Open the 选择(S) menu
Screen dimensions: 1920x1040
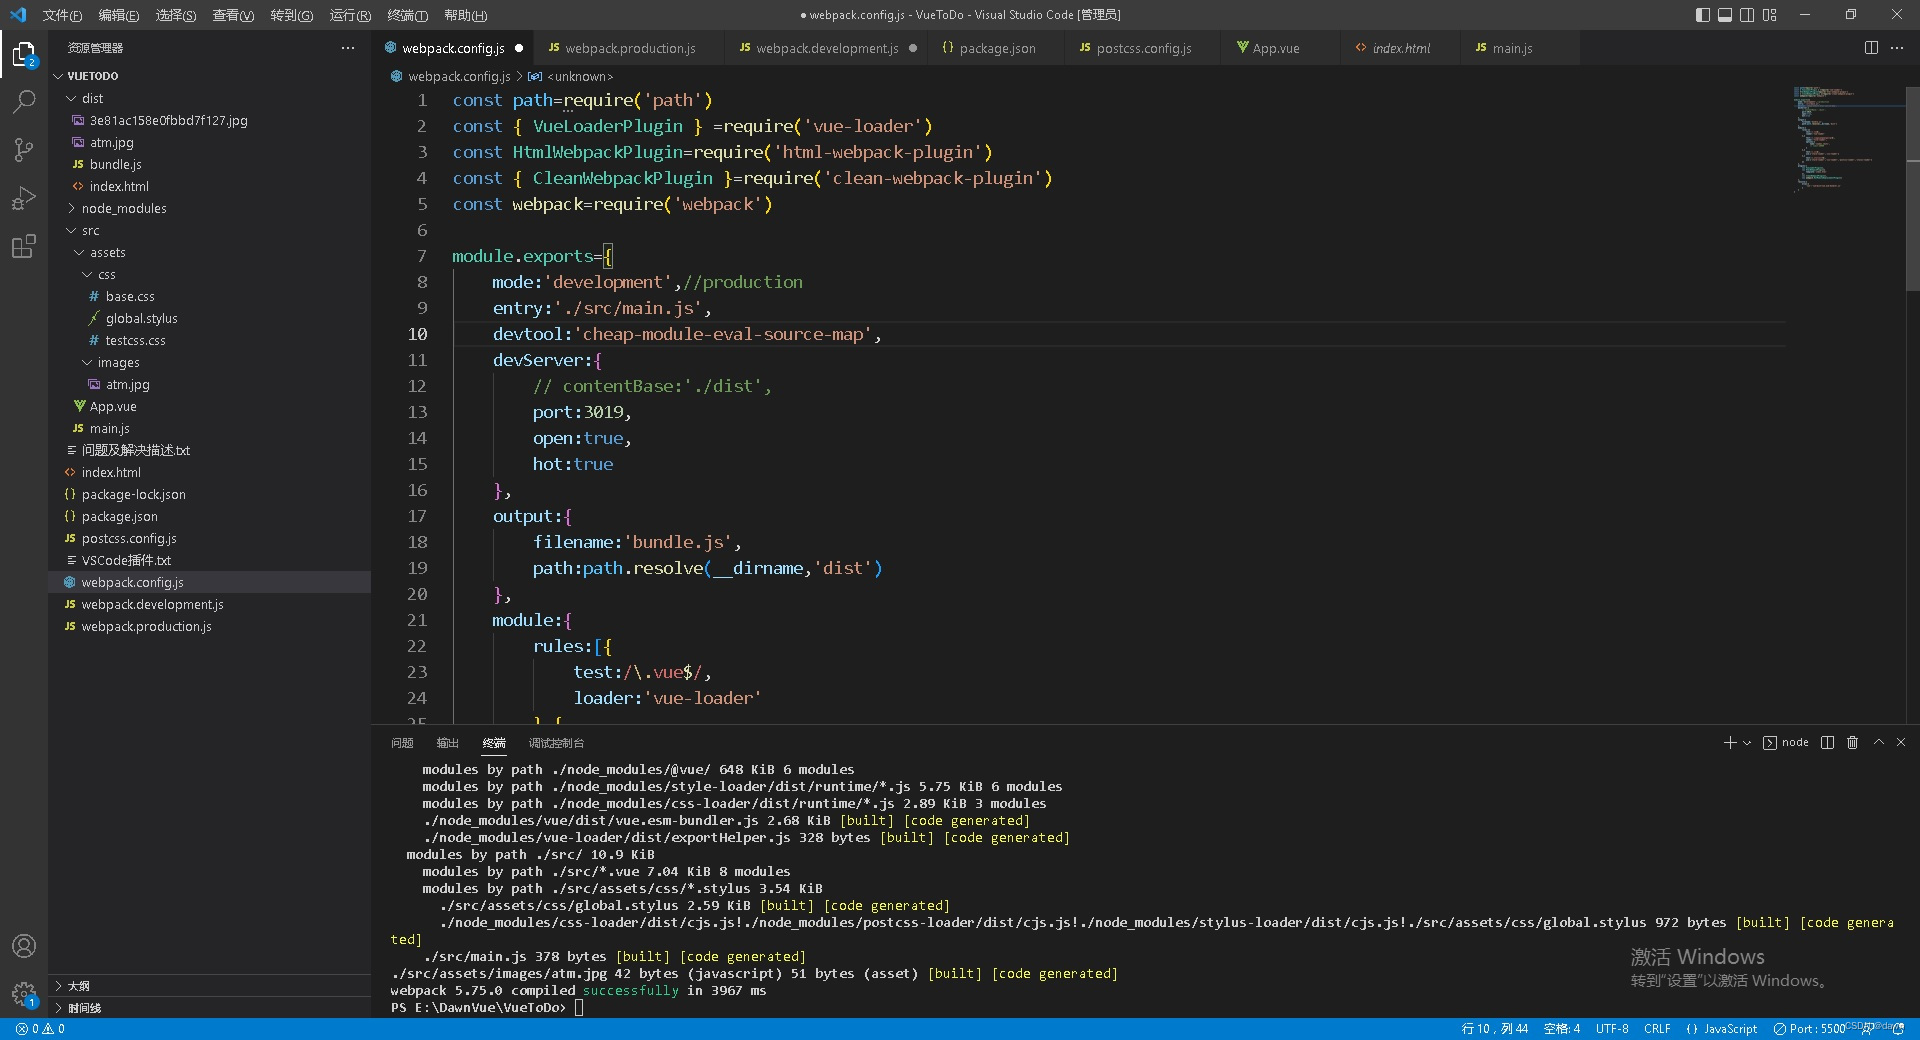point(176,15)
